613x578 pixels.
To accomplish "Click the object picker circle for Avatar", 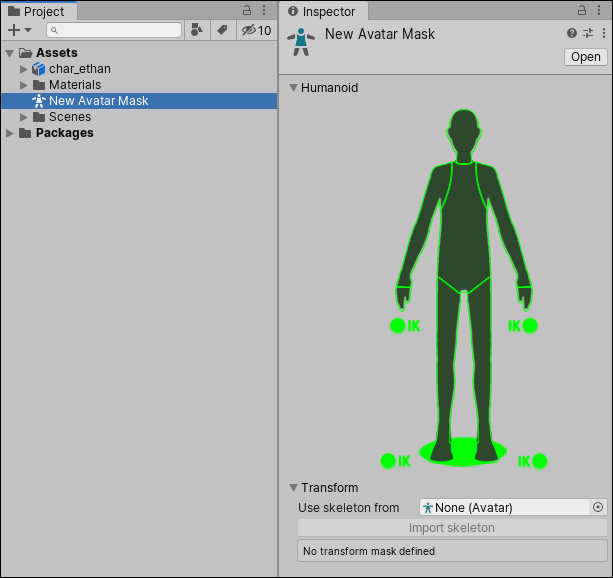I will click(x=598, y=507).
